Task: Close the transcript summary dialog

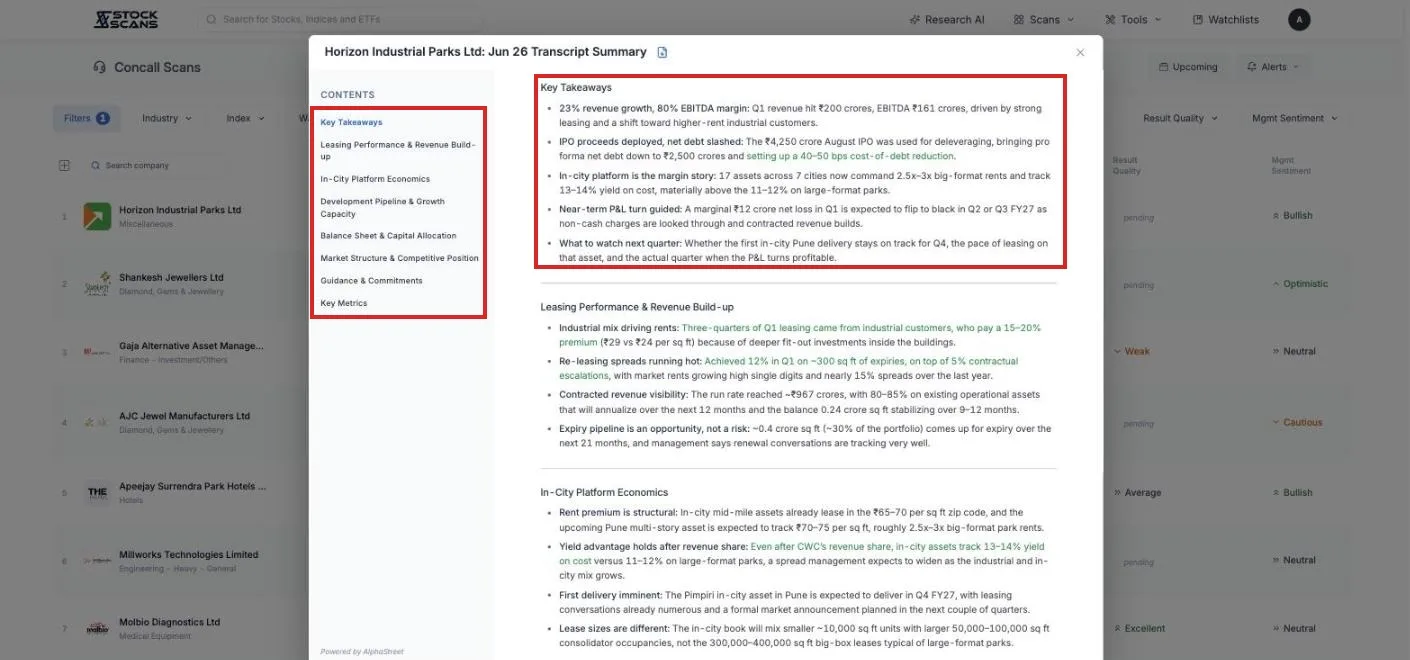Action: point(1080,52)
